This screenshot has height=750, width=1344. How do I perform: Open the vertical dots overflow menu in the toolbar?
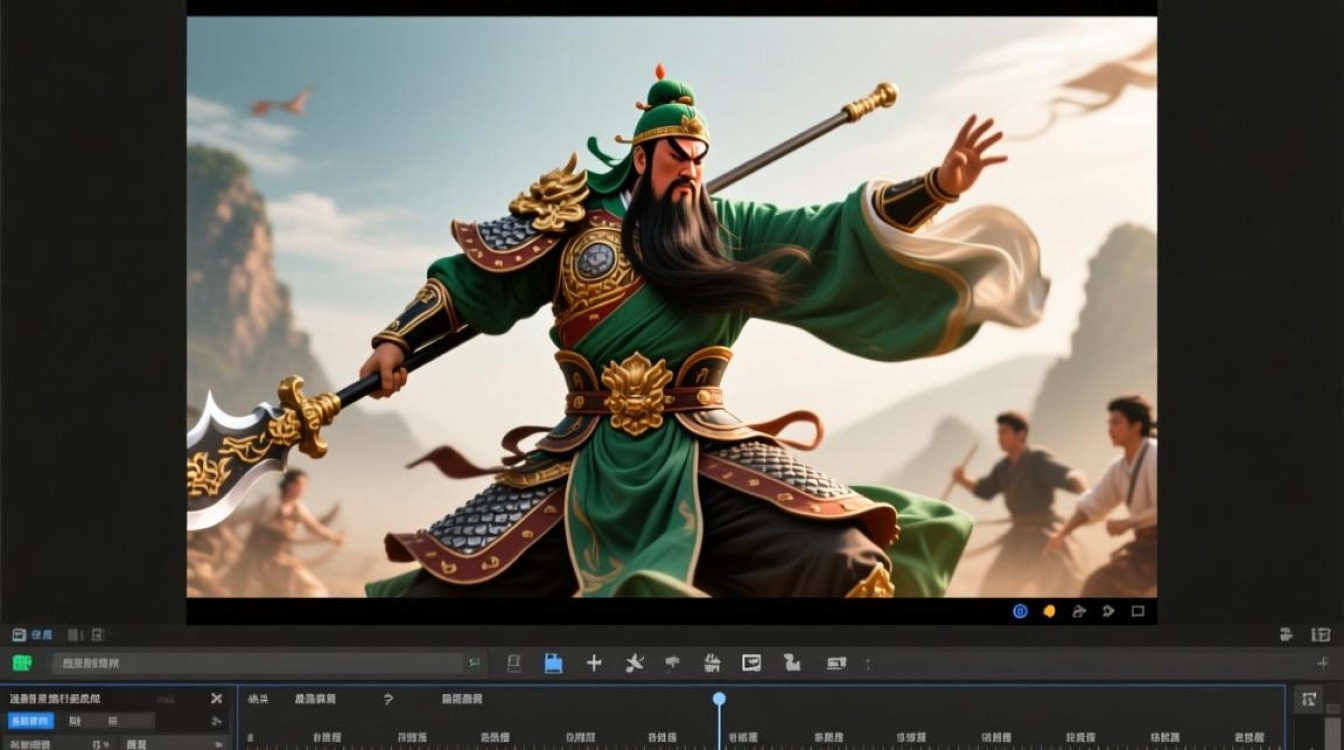click(x=868, y=663)
